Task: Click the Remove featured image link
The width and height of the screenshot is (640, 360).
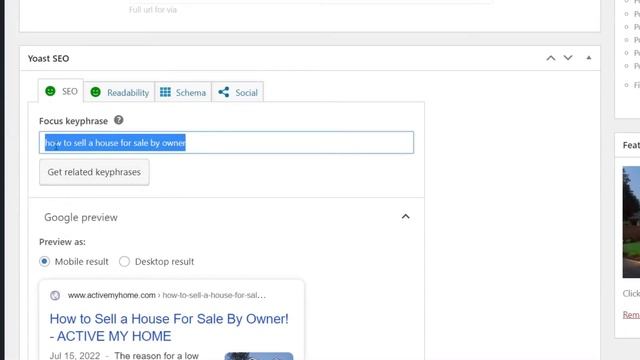Action: [631, 315]
